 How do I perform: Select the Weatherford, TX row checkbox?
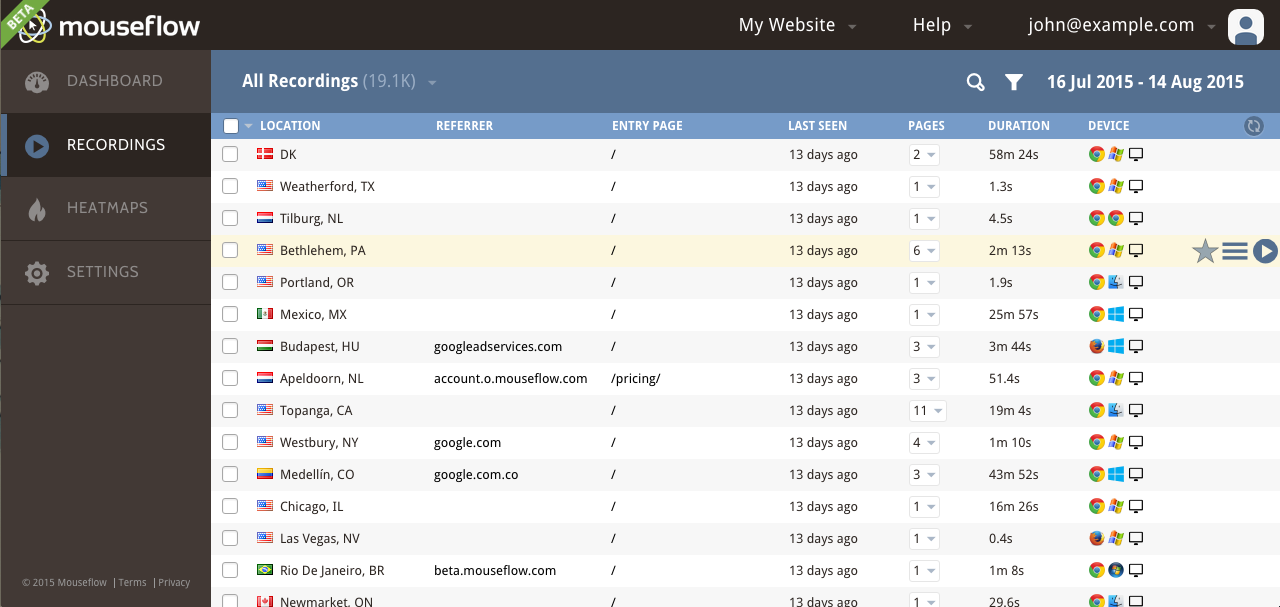(x=230, y=186)
